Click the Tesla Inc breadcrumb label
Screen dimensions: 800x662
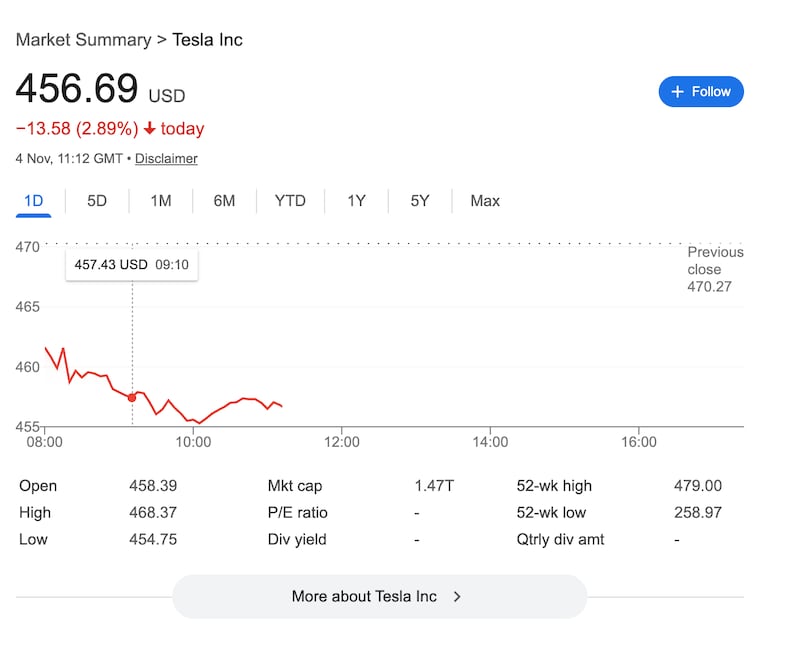point(207,39)
